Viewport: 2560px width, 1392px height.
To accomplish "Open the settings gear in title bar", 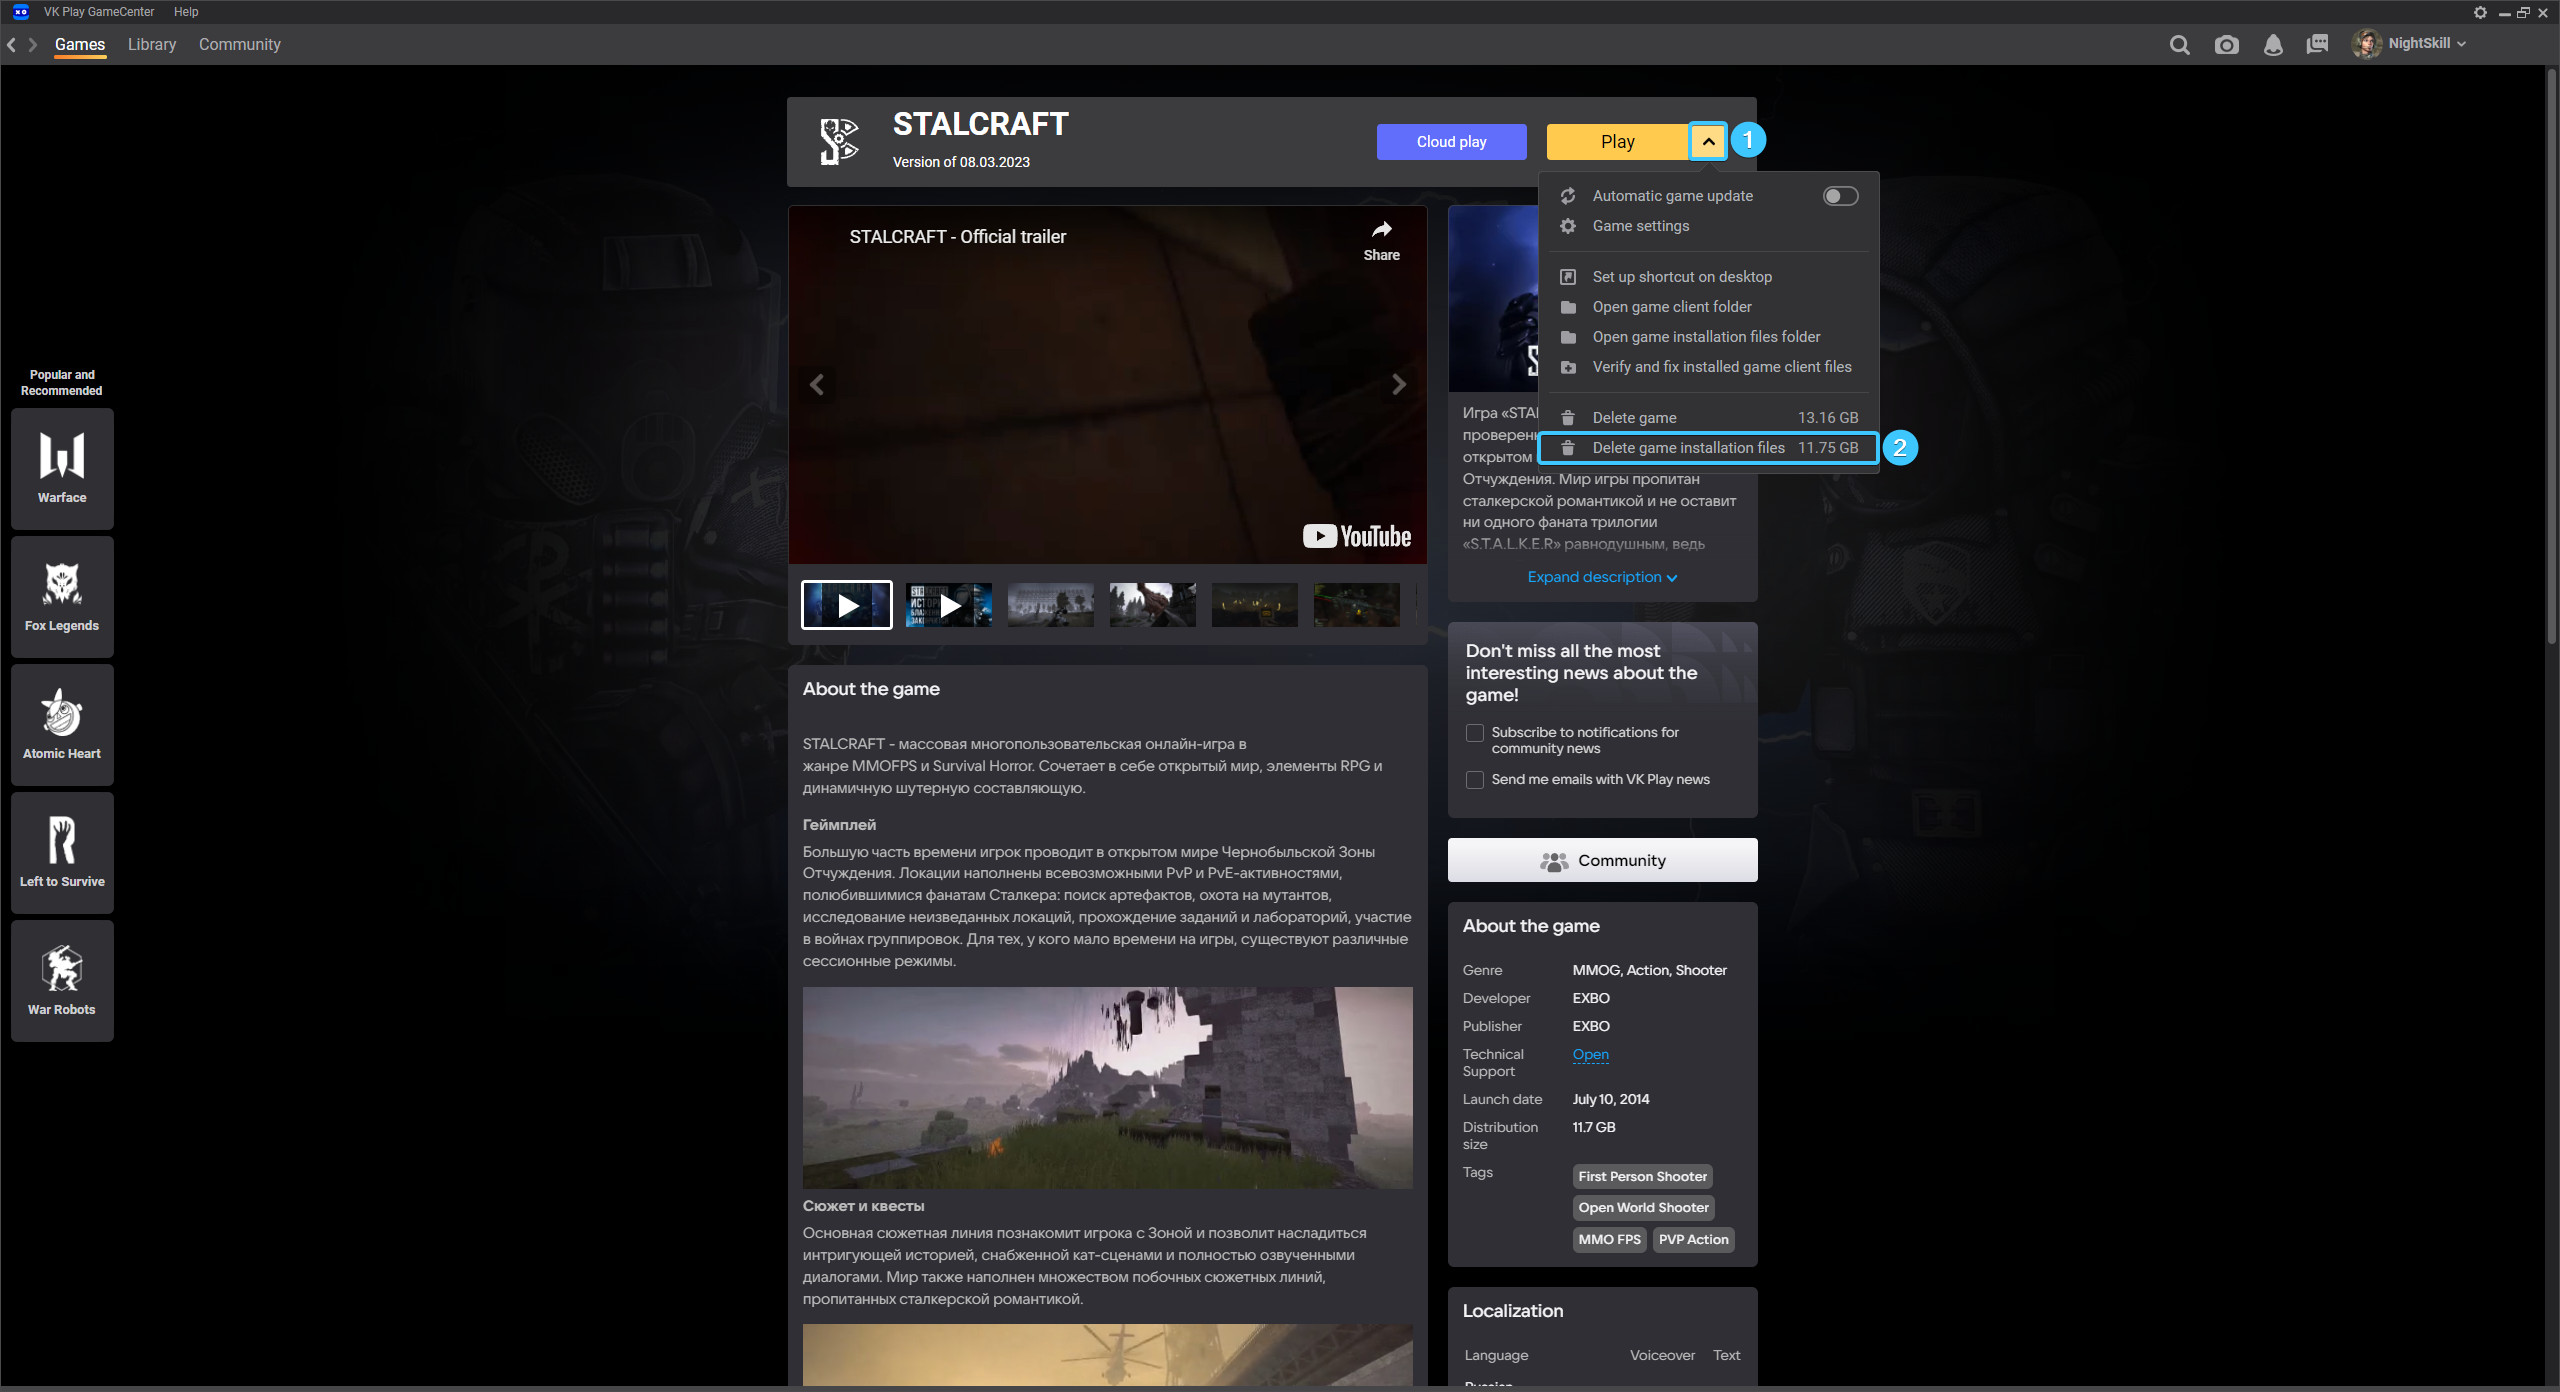I will [x=2480, y=12].
